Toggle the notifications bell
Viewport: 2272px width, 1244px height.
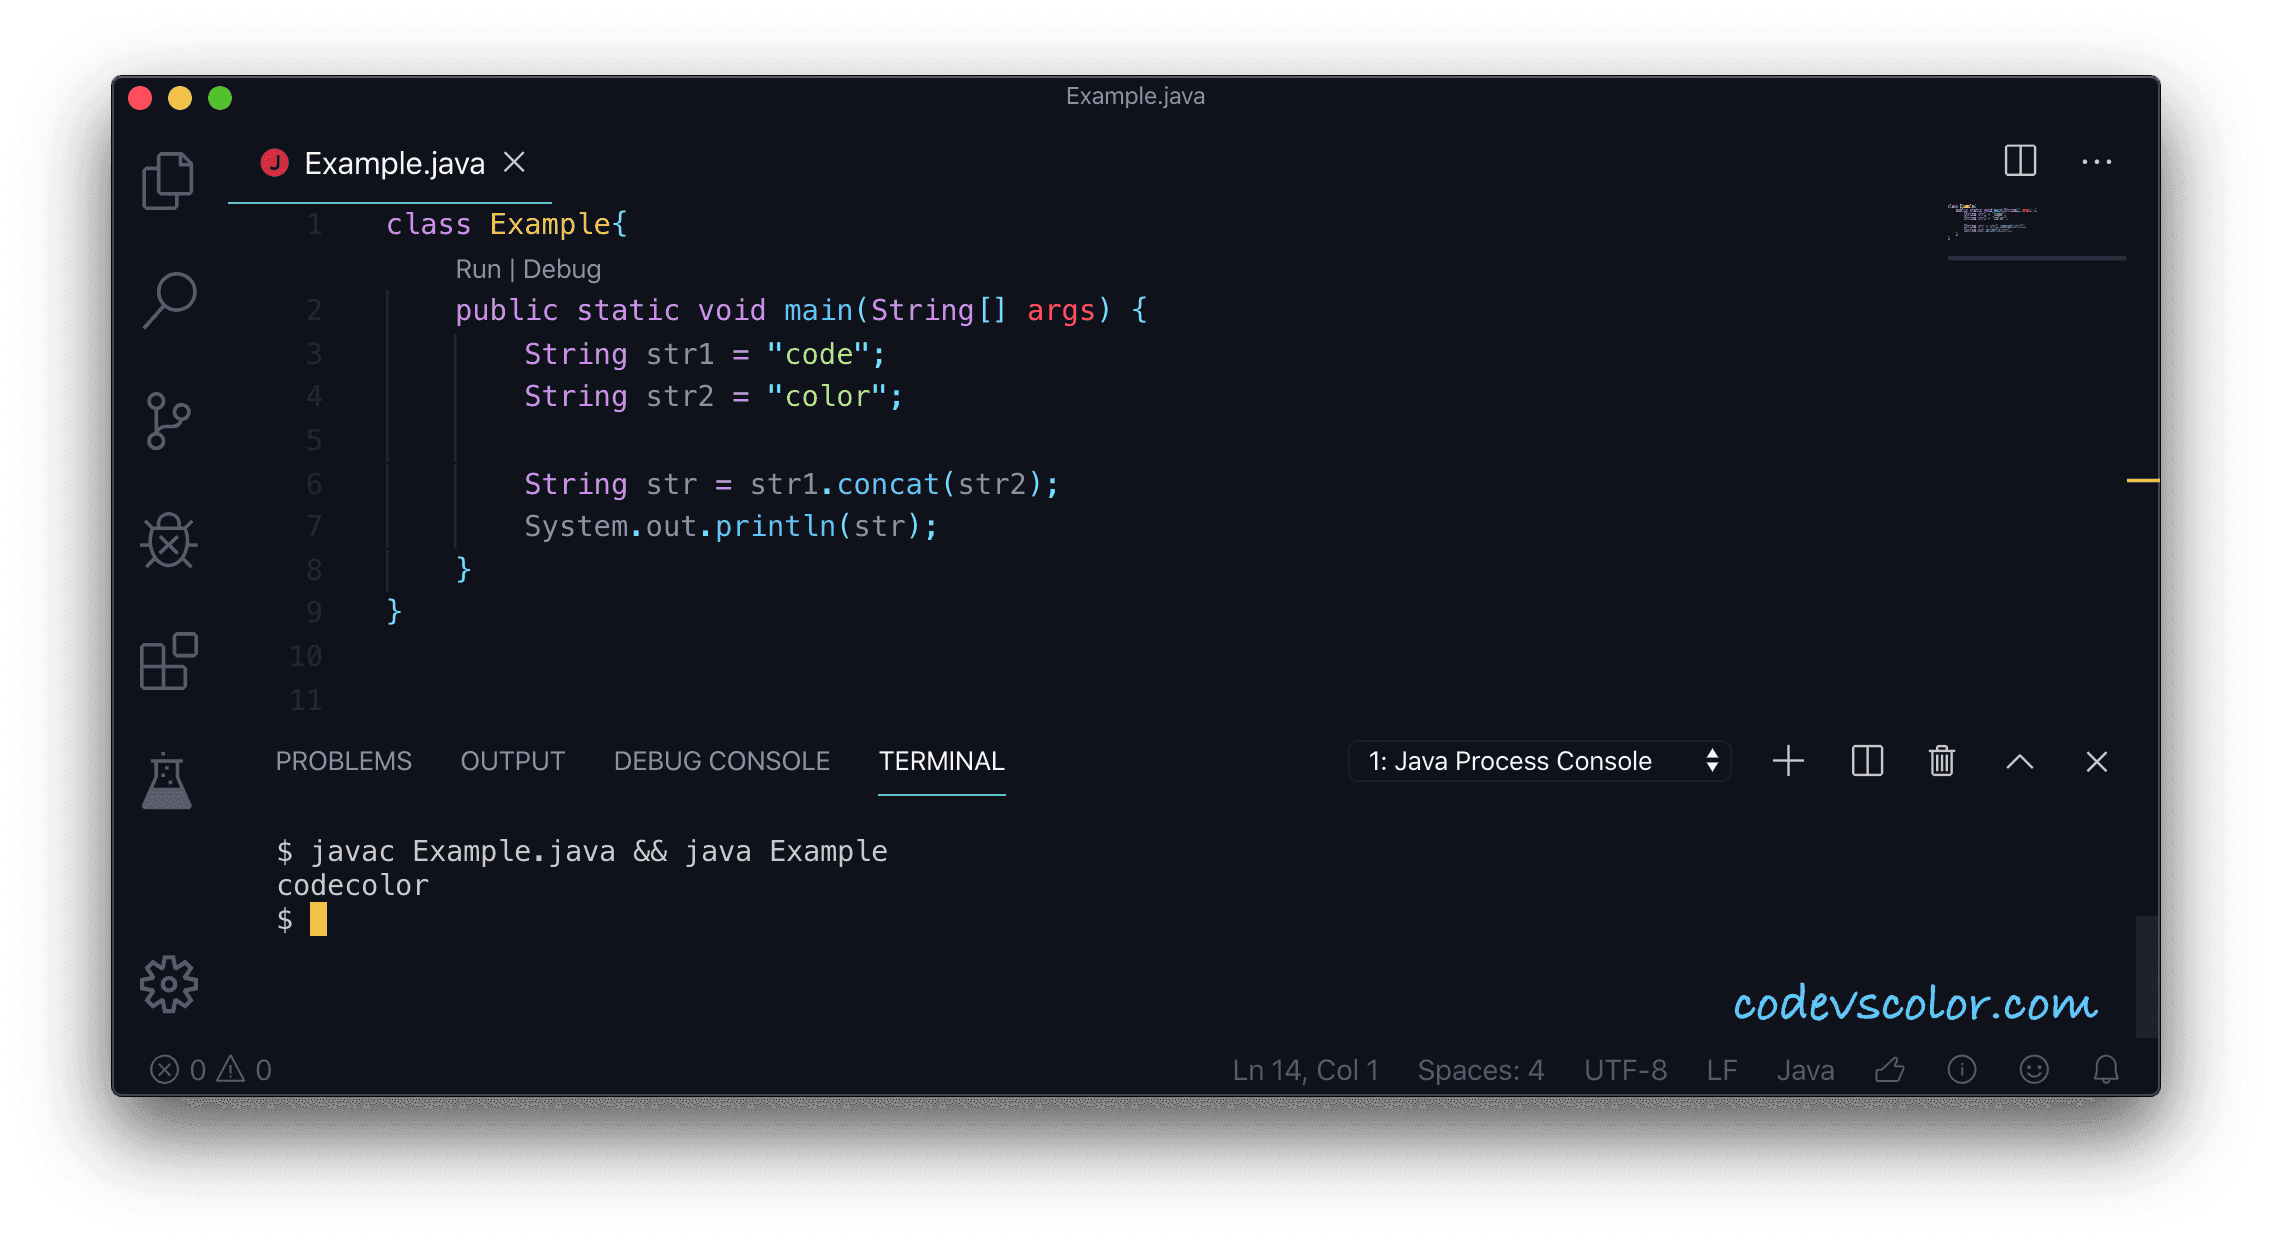click(x=2105, y=1069)
